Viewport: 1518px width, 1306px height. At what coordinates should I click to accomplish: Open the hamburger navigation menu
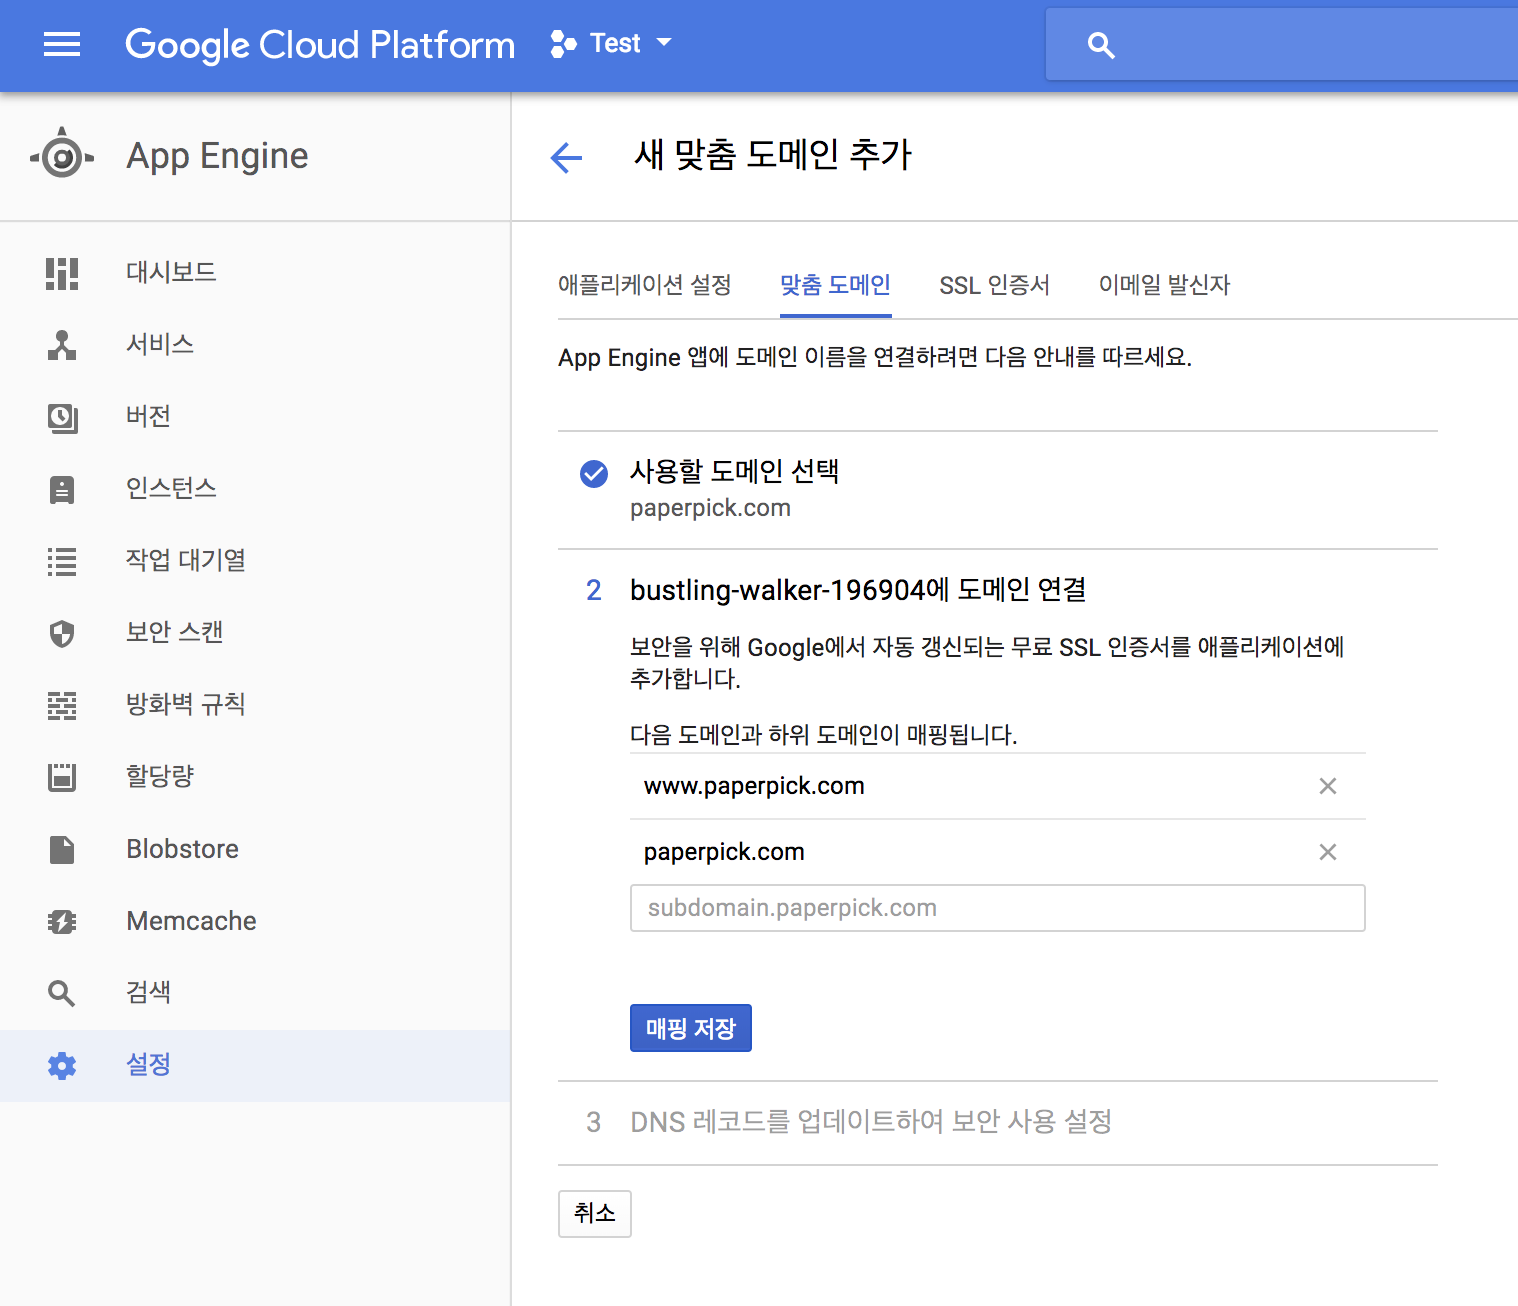(62, 44)
